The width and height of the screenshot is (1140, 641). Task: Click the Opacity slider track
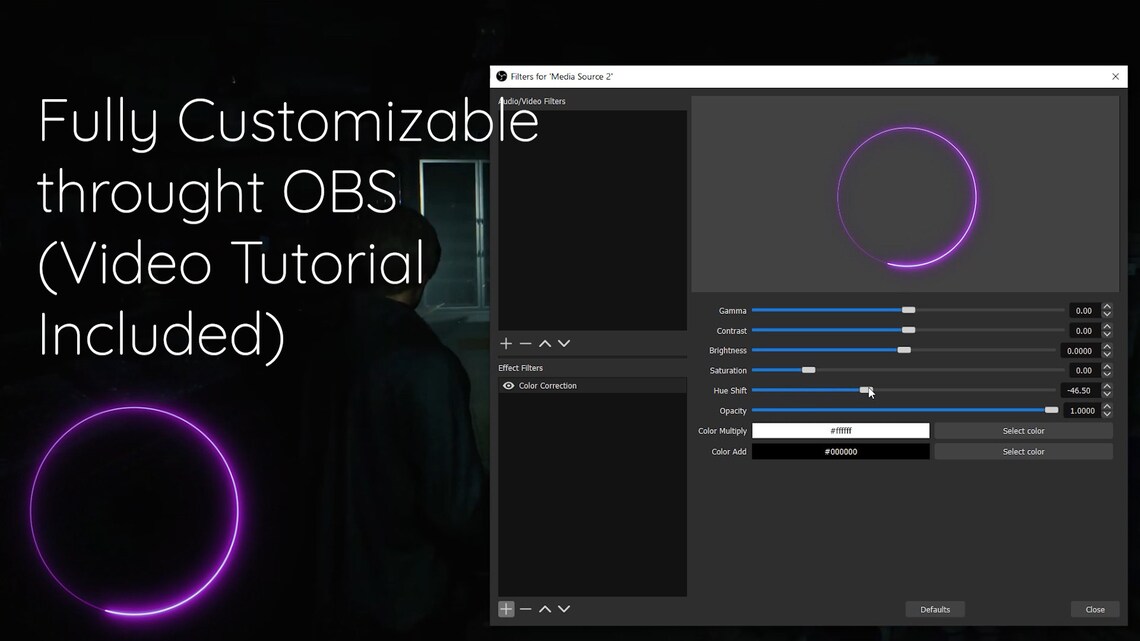click(x=900, y=410)
